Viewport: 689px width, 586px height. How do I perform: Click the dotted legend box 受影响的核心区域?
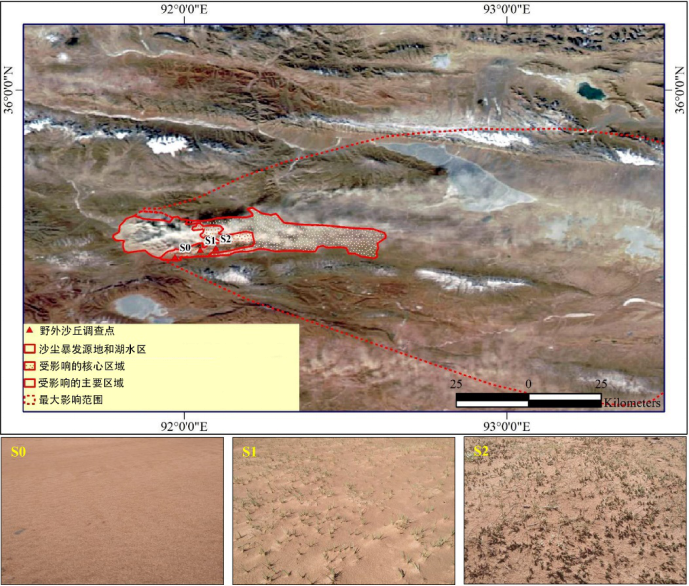pyautogui.click(x=29, y=366)
